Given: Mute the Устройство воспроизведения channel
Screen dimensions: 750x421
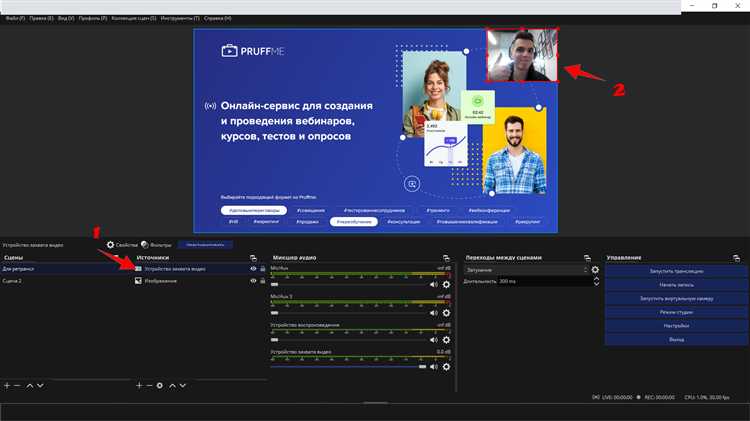Looking at the screenshot, I should tap(433, 340).
